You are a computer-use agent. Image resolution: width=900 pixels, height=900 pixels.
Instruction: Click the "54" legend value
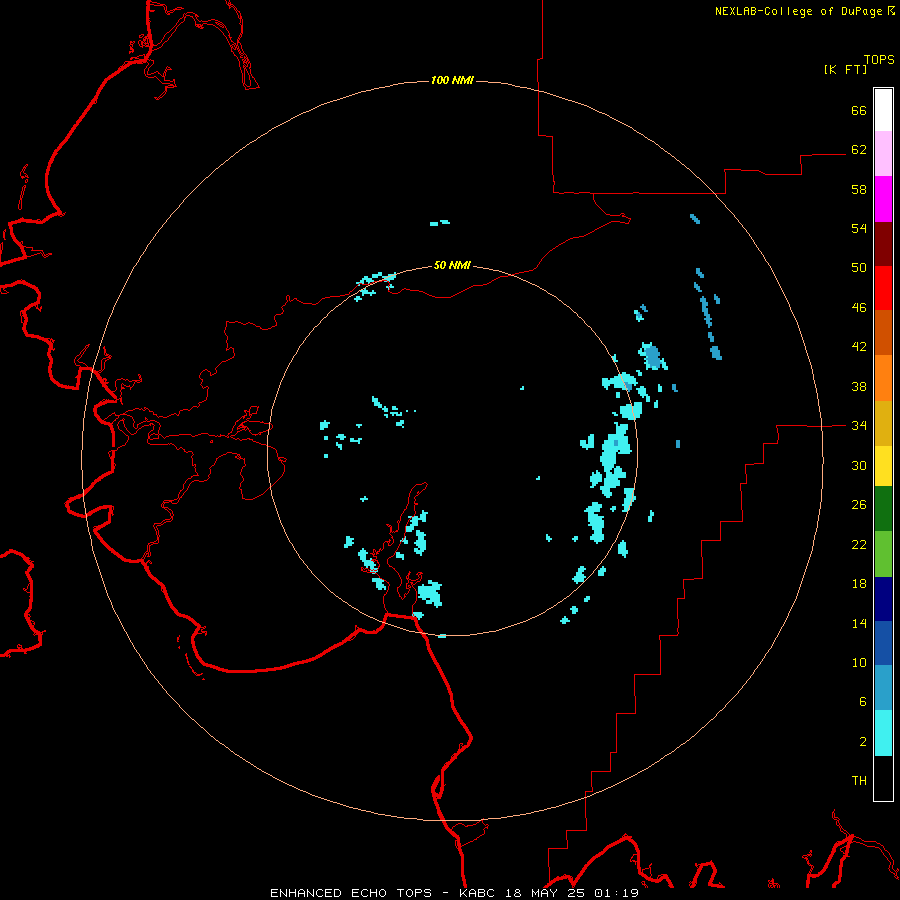tap(859, 228)
